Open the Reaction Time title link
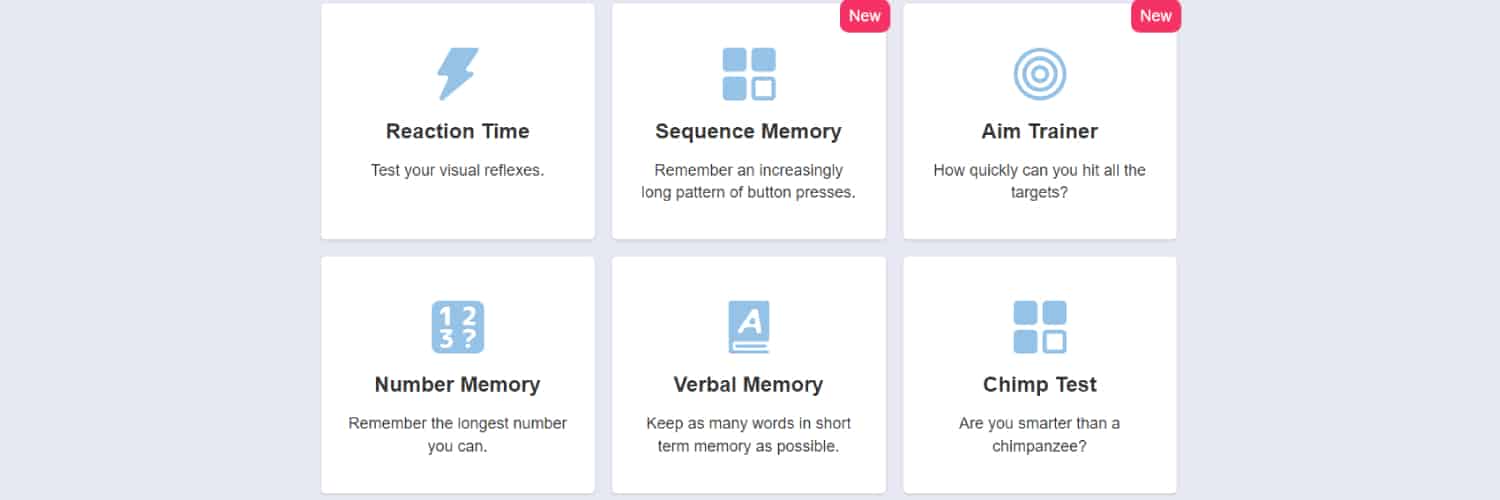 point(458,131)
